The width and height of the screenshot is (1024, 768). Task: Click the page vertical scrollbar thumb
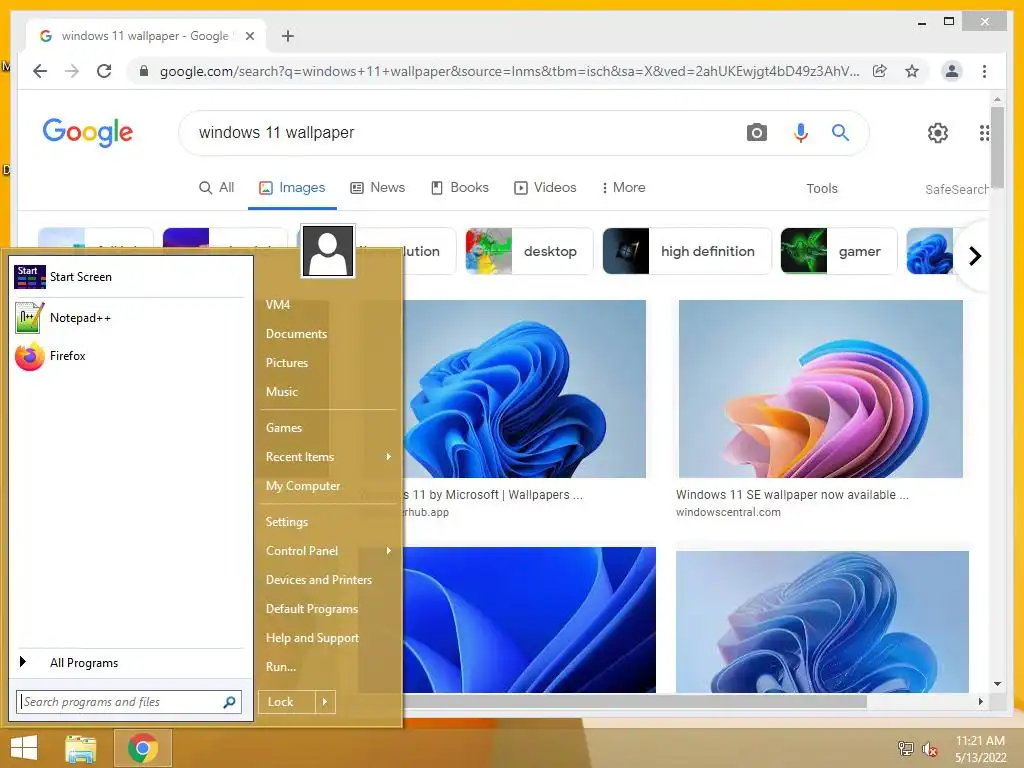997,147
